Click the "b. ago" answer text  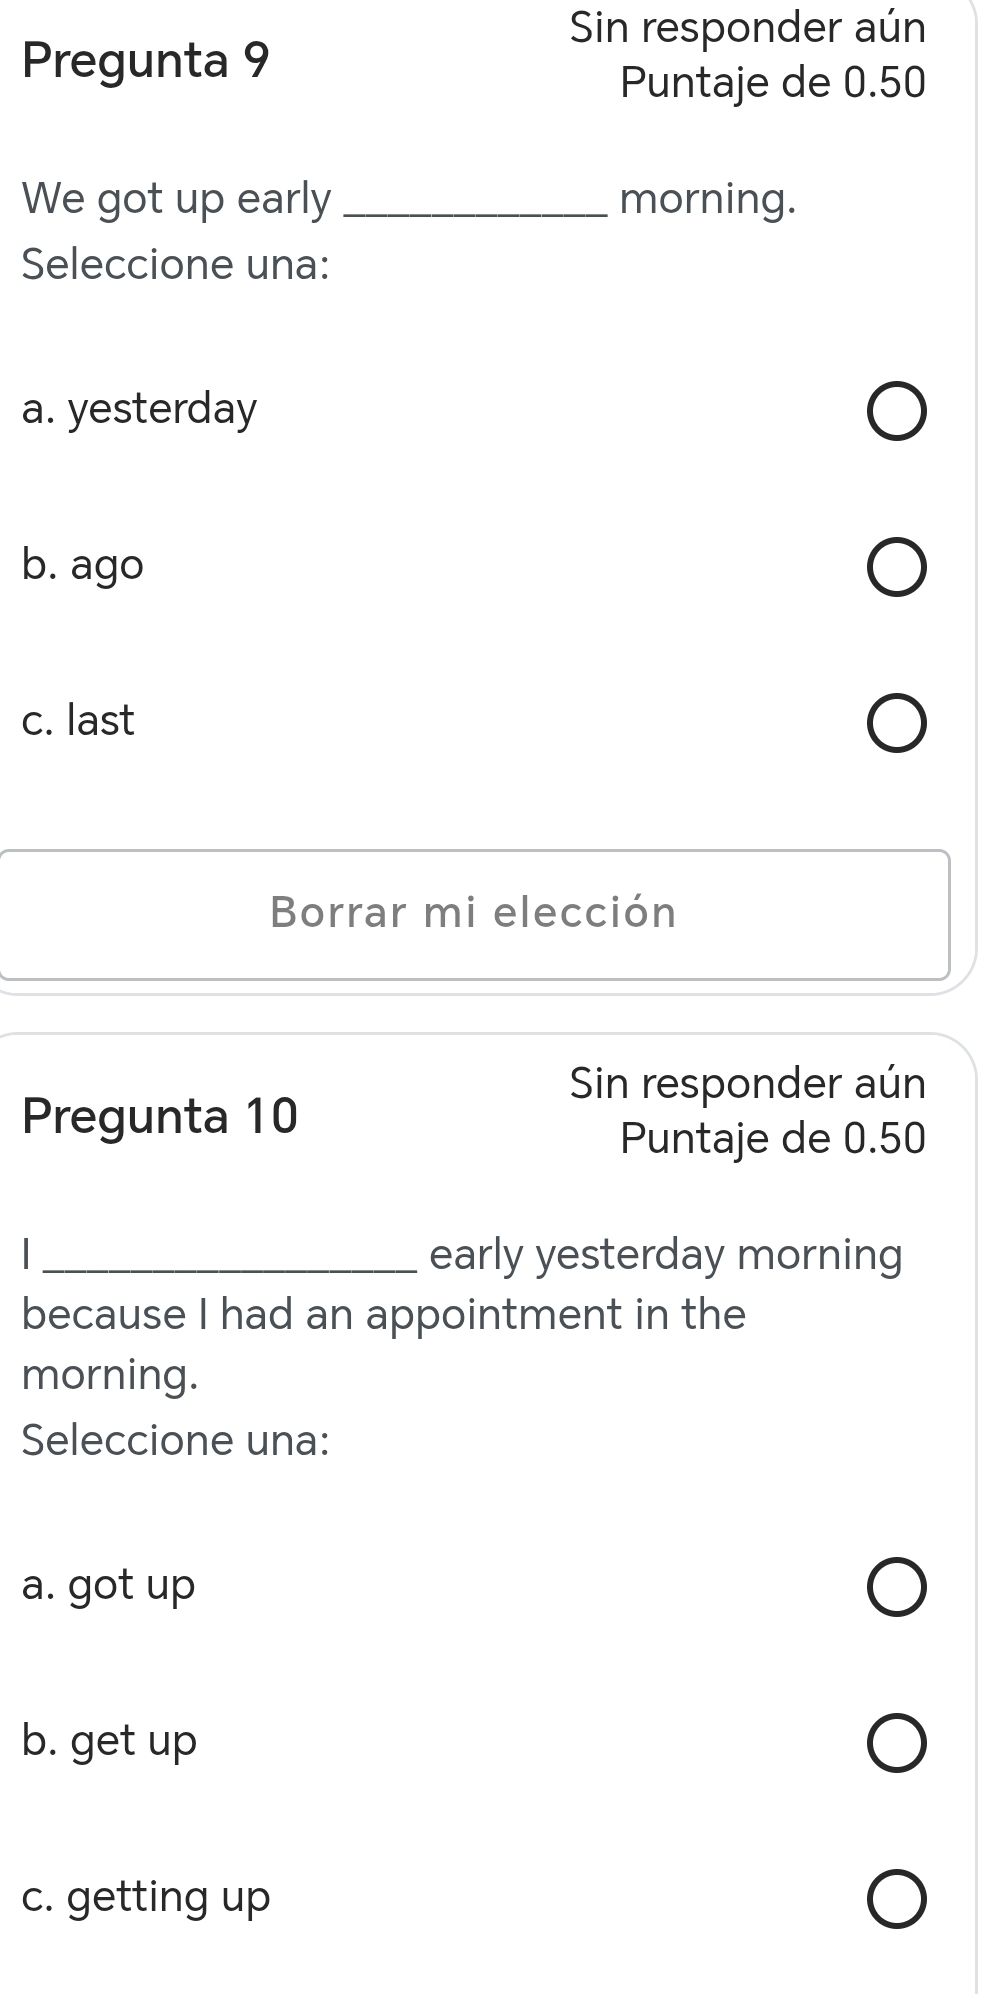tap(83, 565)
